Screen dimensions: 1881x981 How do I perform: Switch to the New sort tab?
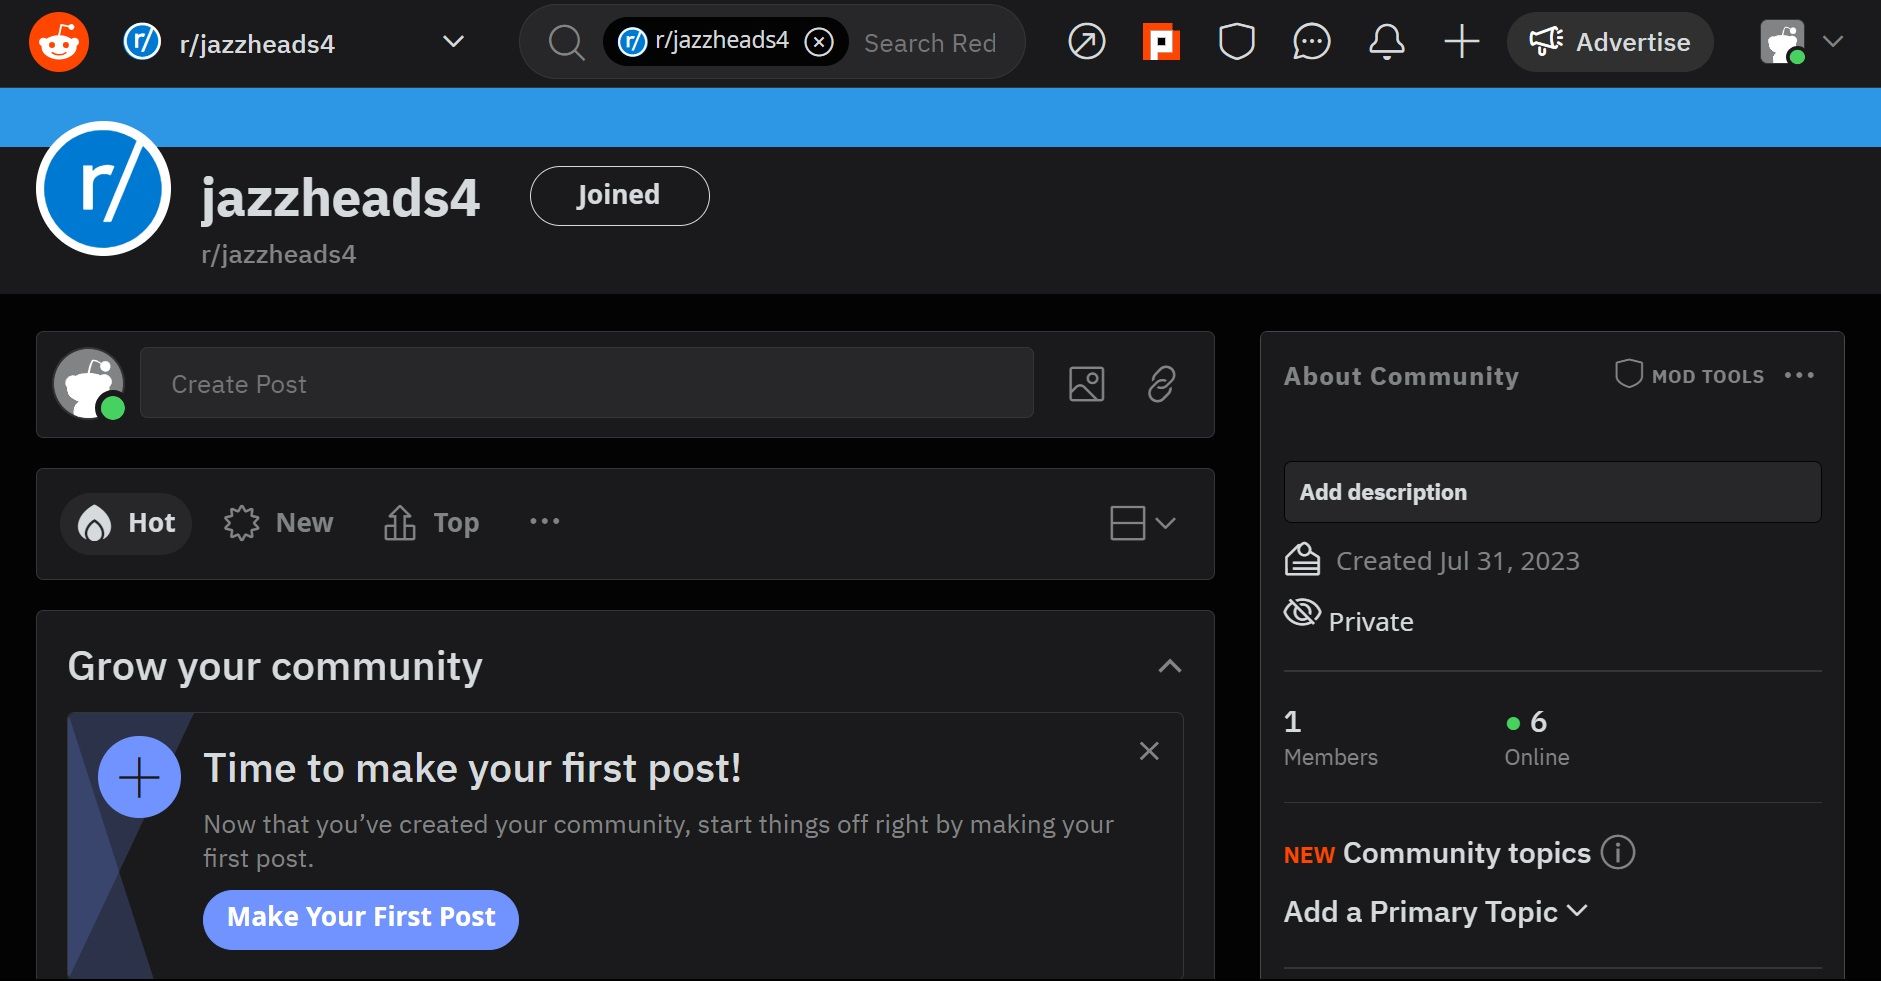pyautogui.click(x=278, y=522)
